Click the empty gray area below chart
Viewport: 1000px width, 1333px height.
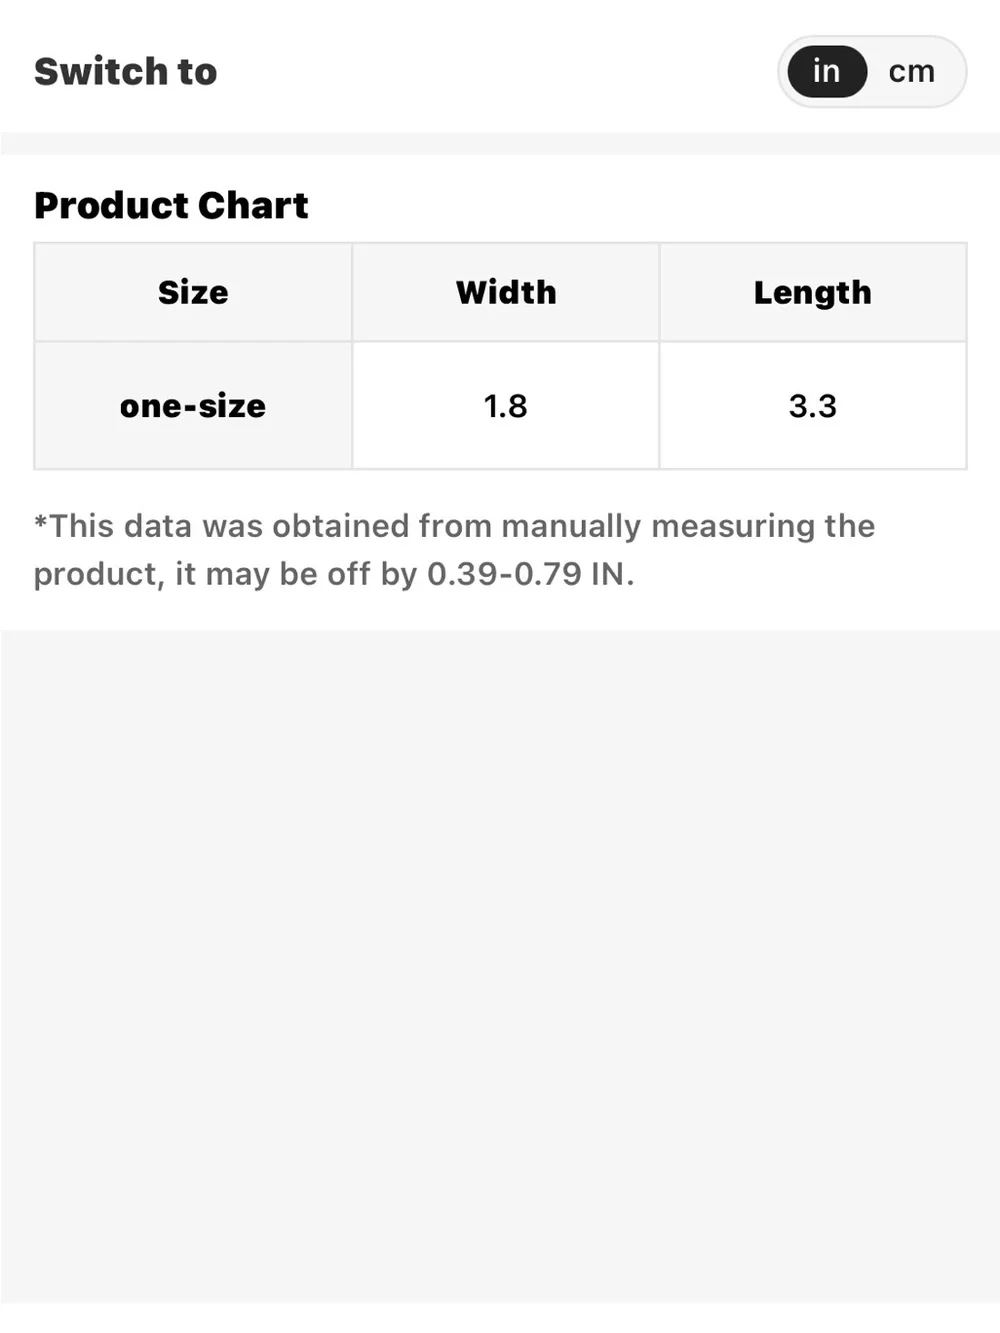click(500, 965)
